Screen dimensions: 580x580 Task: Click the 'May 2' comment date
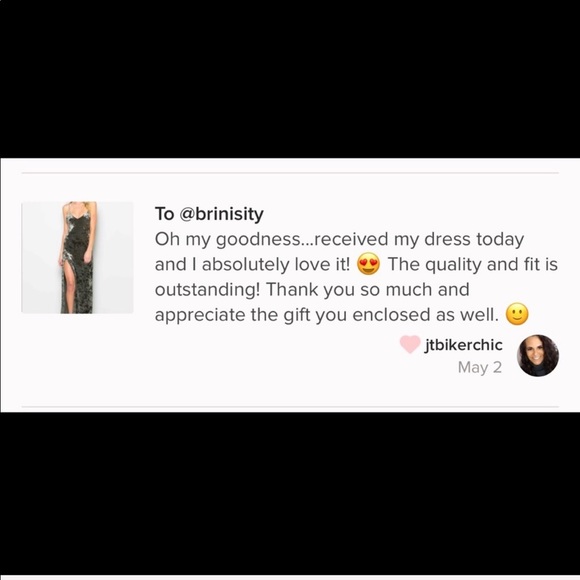(x=480, y=367)
